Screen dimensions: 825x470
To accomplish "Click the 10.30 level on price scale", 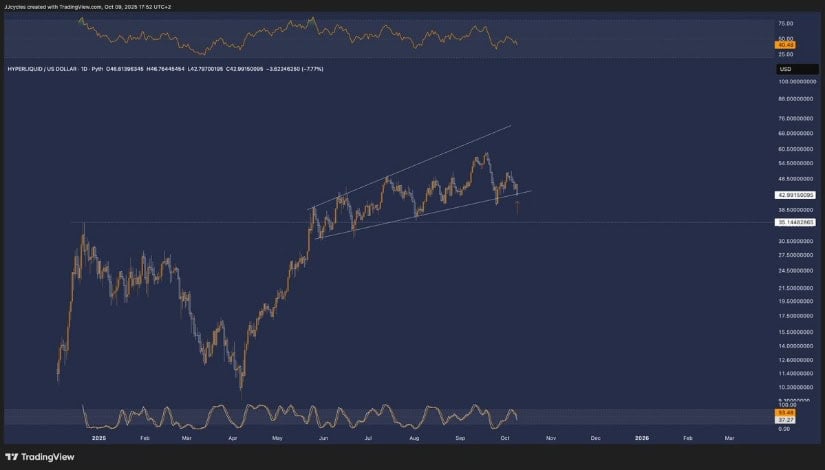I will tap(797, 386).
